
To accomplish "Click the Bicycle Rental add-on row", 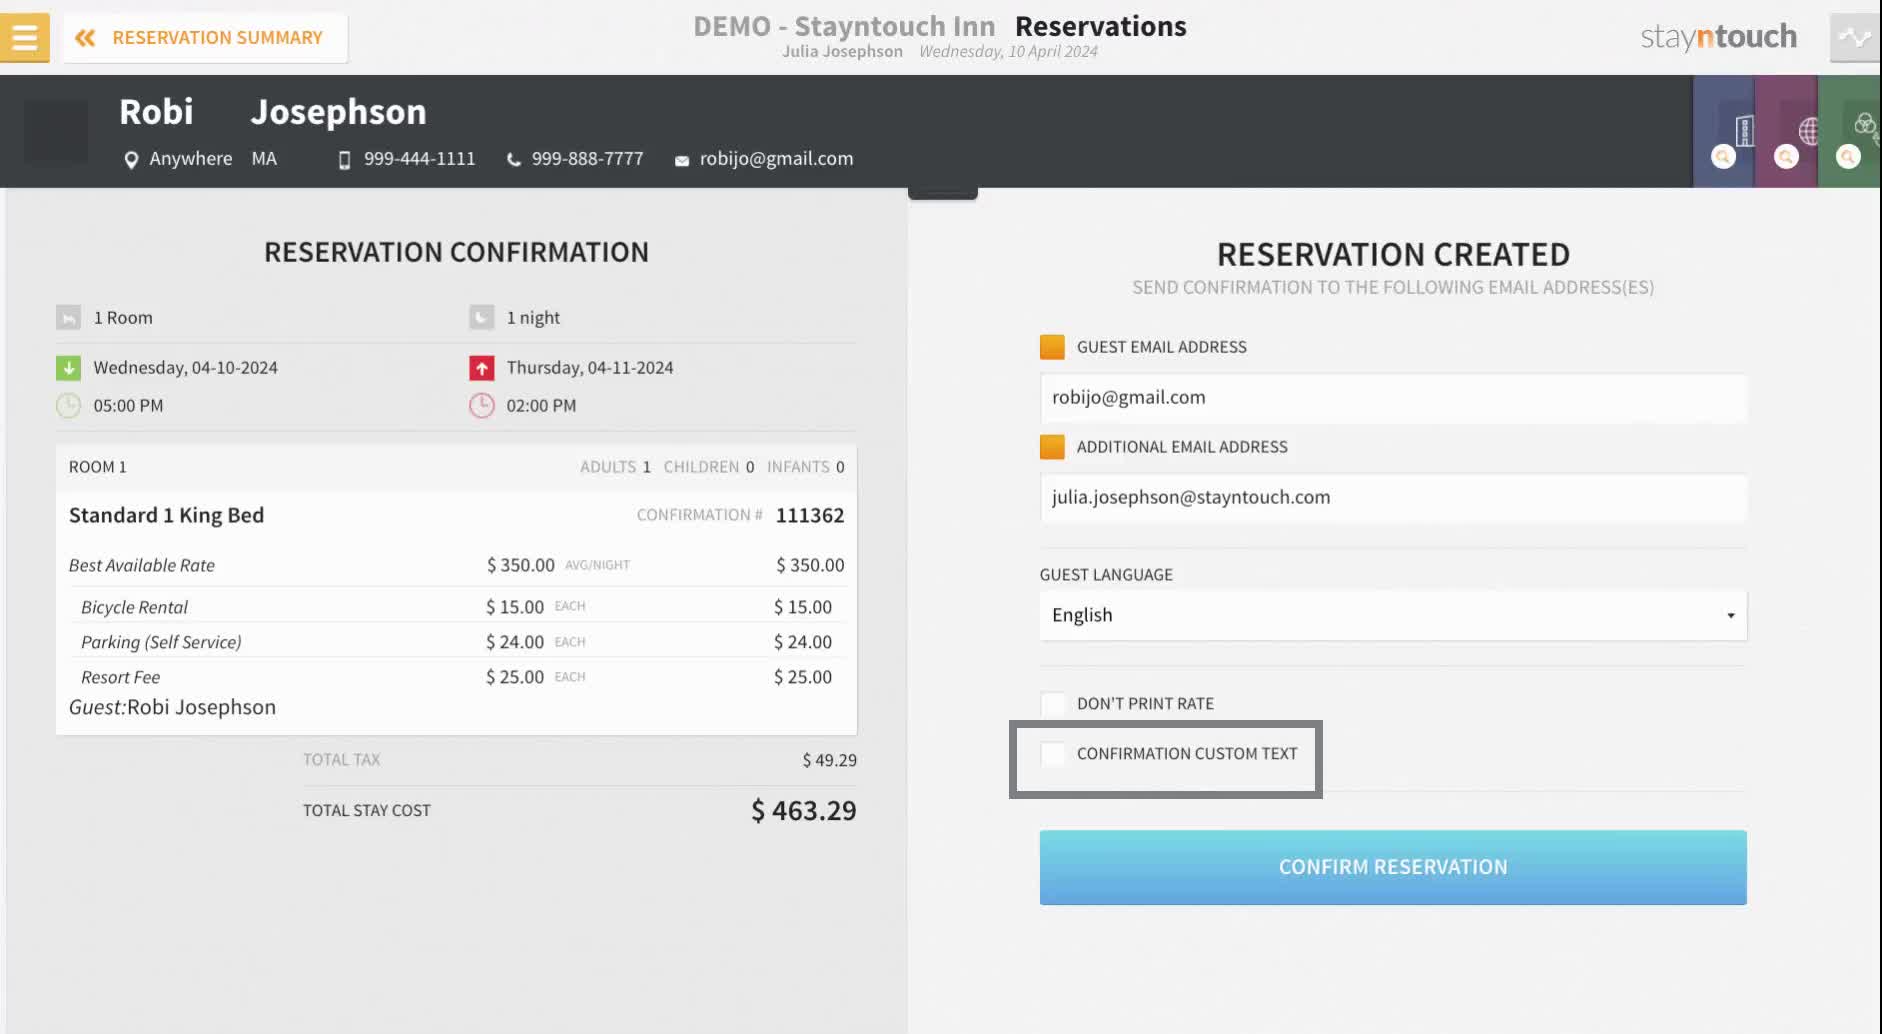I will pyautogui.click(x=456, y=607).
